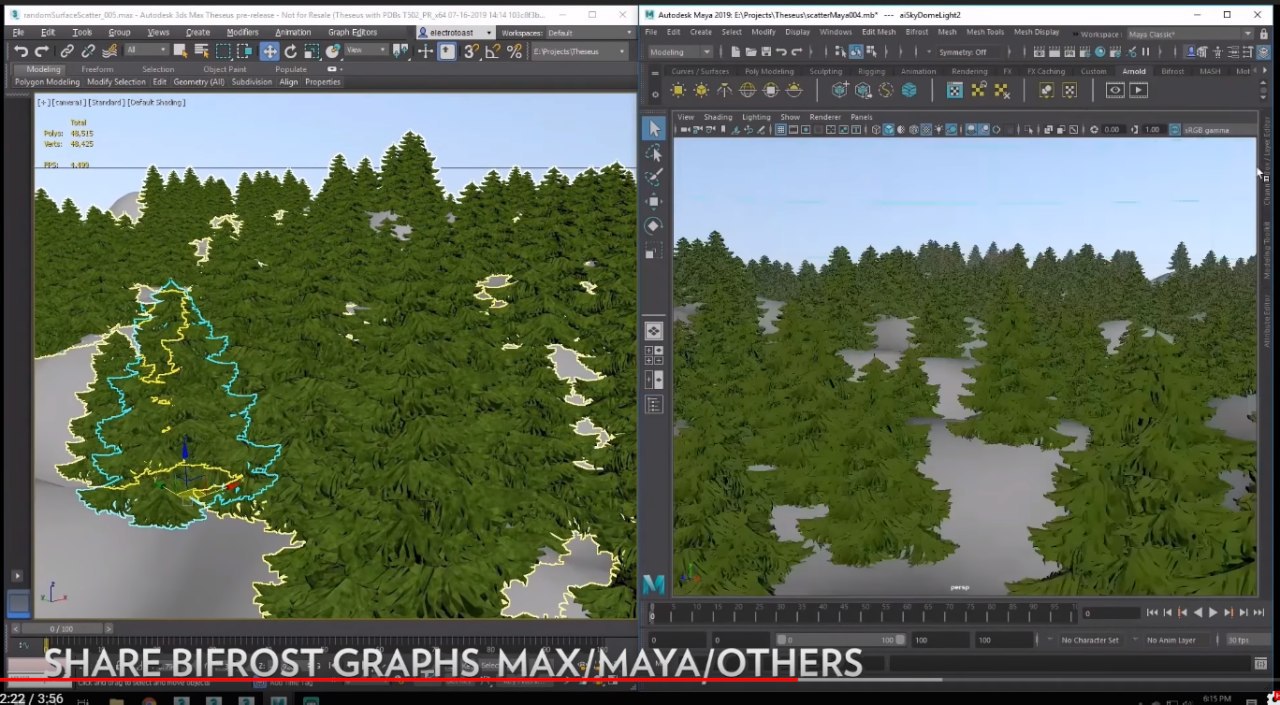The image size is (1280, 705).
Task: Toggle 3D Snaps in 3ds Max
Action: click(x=472, y=52)
